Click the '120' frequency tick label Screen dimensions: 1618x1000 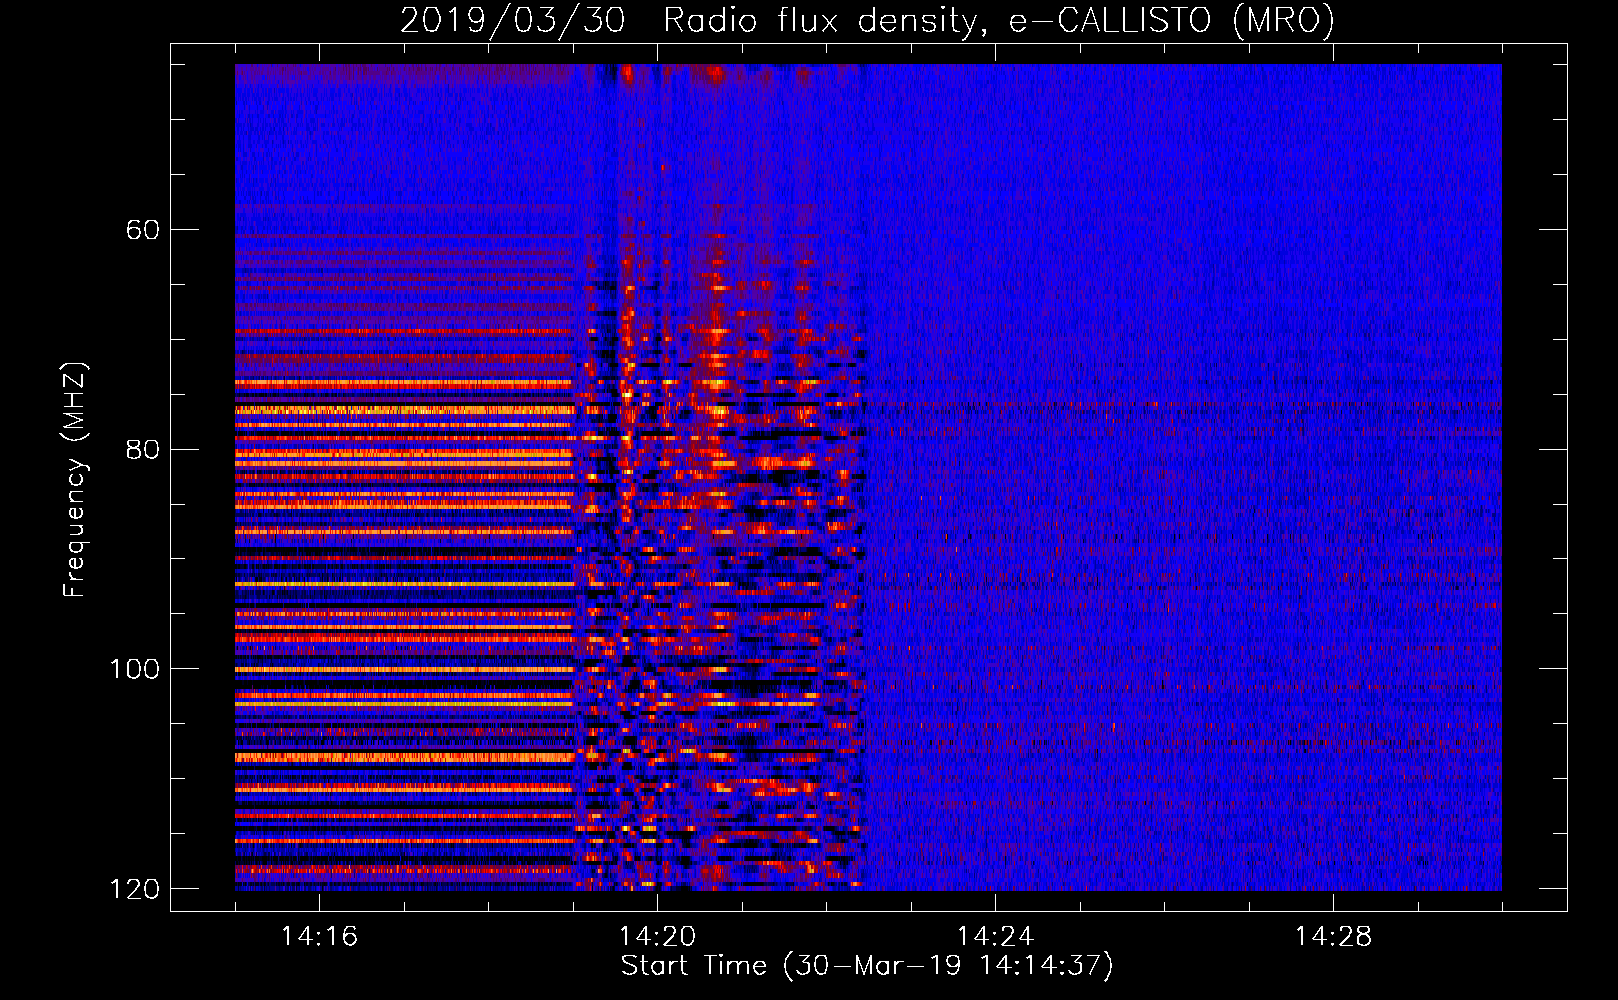pos(134,888)
